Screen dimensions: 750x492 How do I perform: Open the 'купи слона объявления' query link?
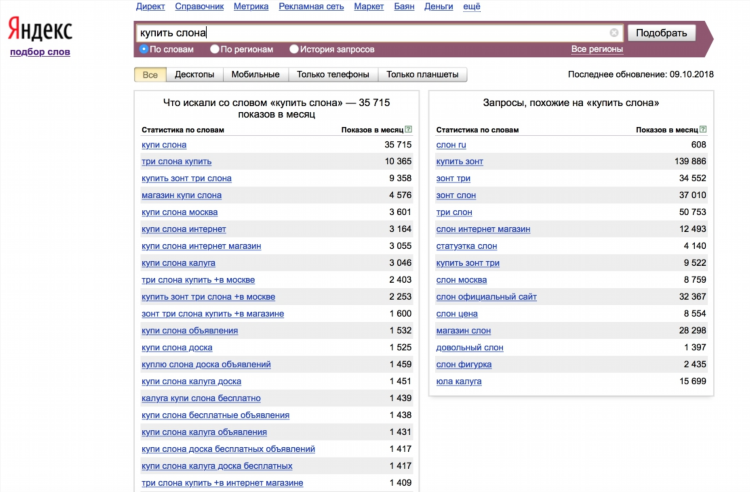[189, 330]
